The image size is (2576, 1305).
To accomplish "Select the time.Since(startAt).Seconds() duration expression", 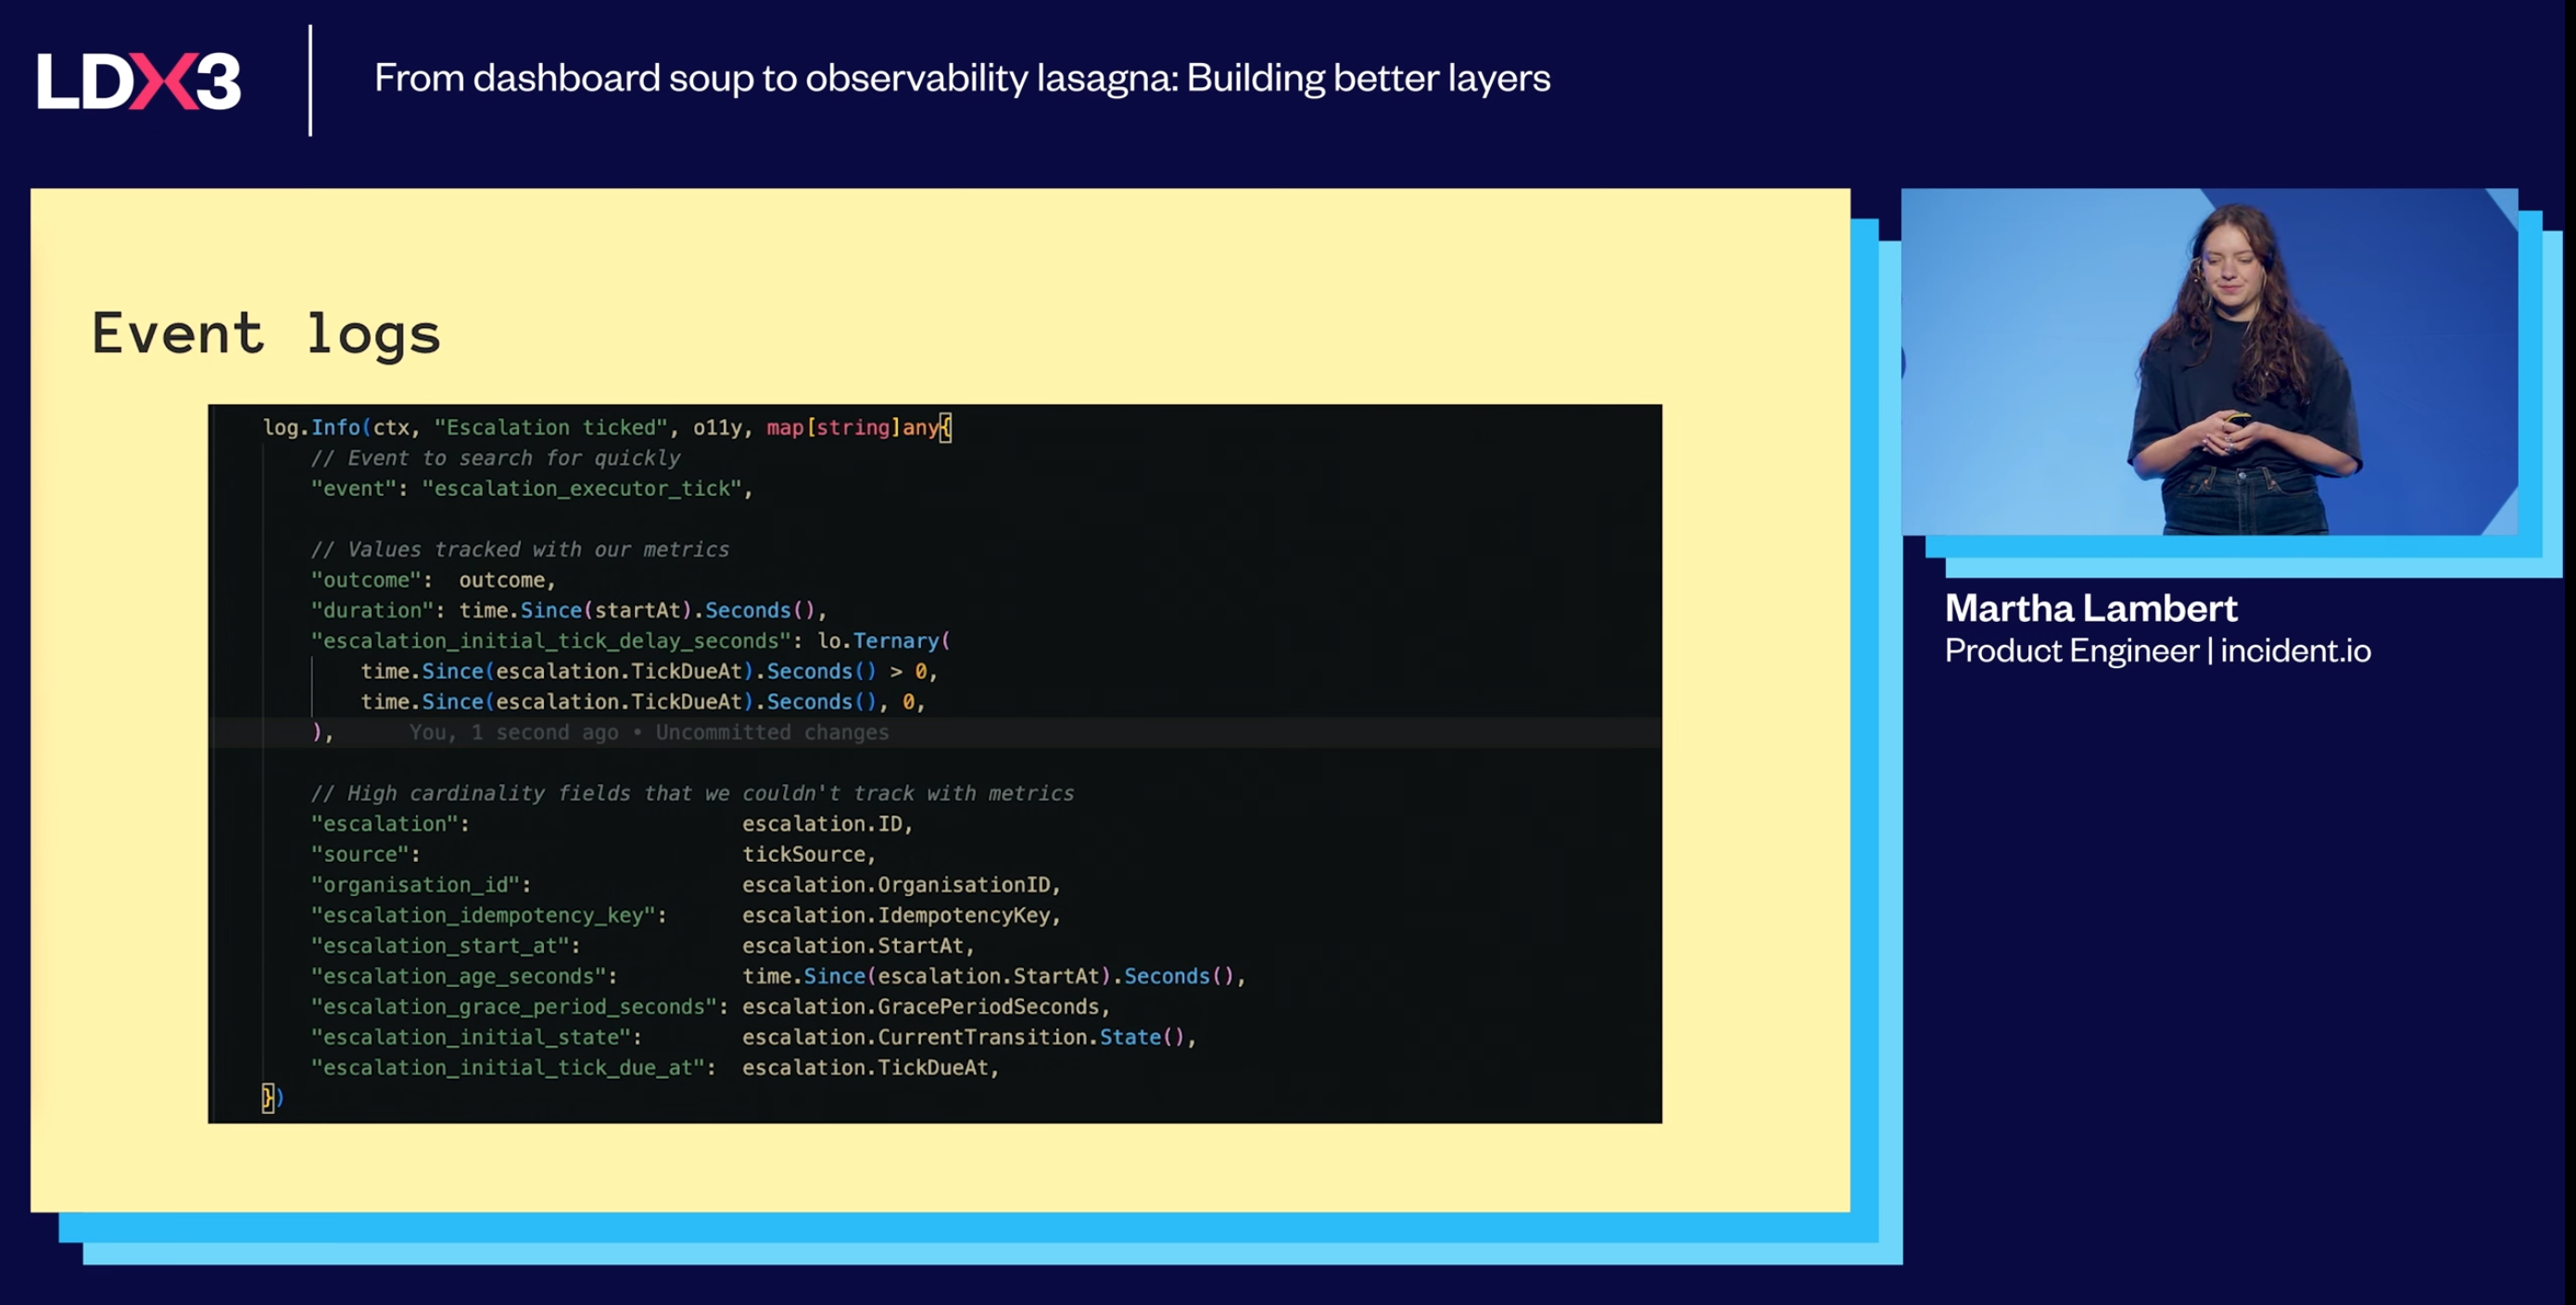I will point(642,610).
